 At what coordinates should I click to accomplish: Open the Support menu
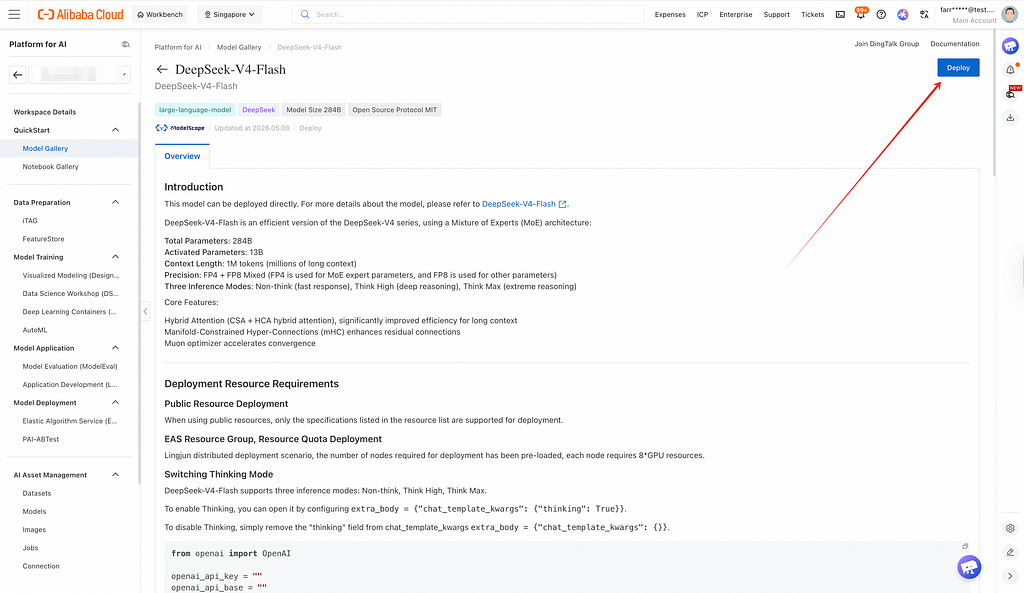click(776, 14)
